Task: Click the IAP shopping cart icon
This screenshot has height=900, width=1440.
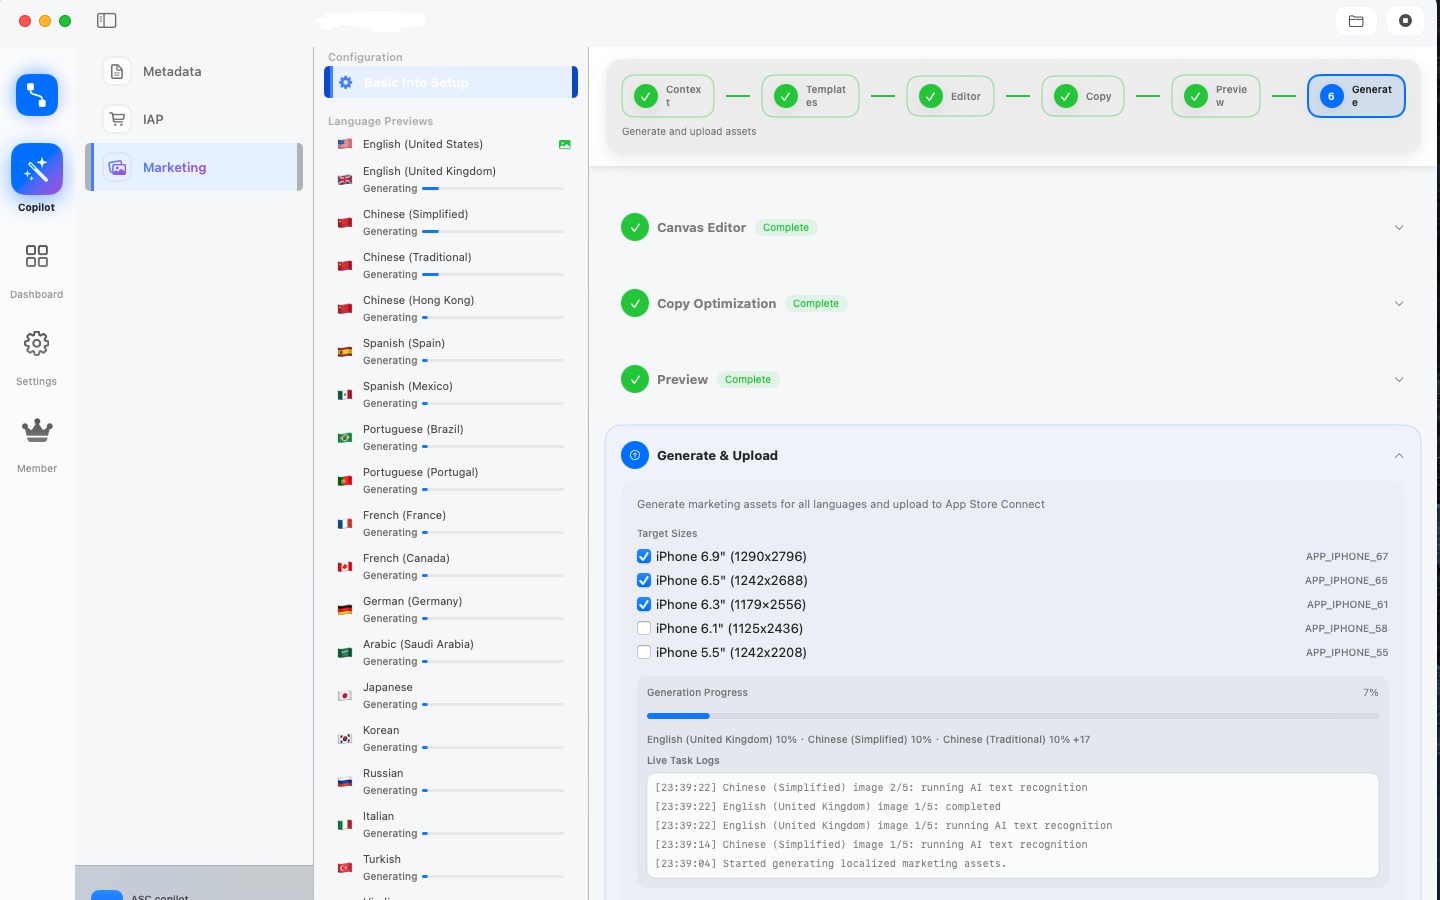Action: (x=117, y=119)
